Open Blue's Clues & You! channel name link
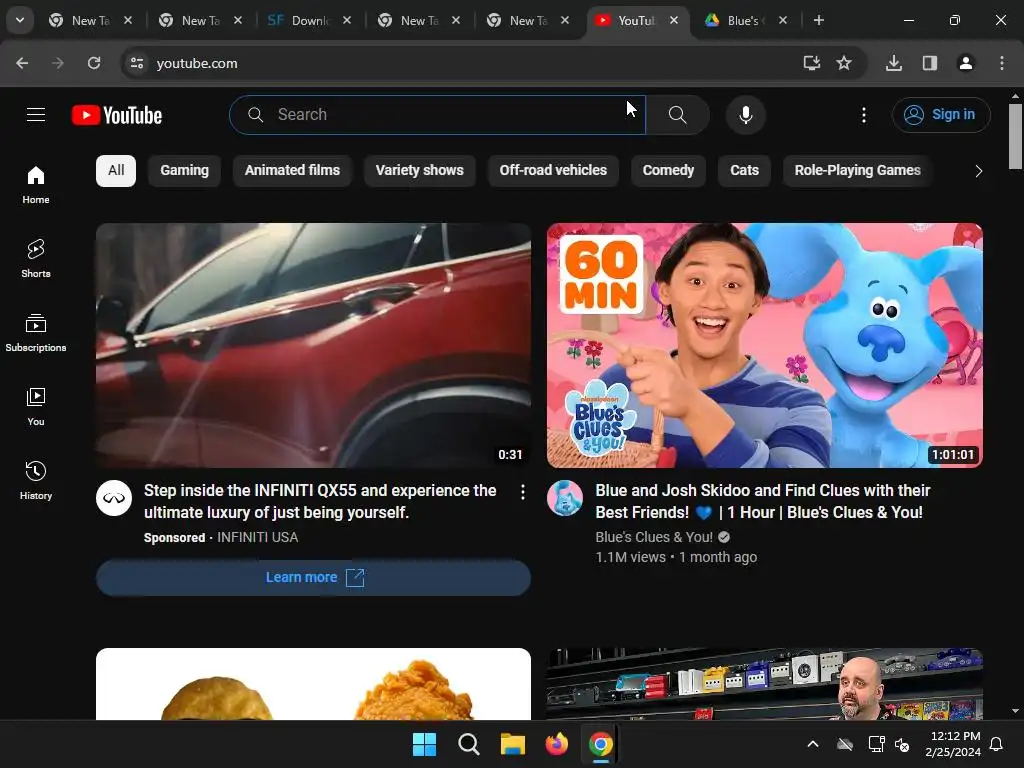This screenshot has height=768, width=1024. pos(654,537)
